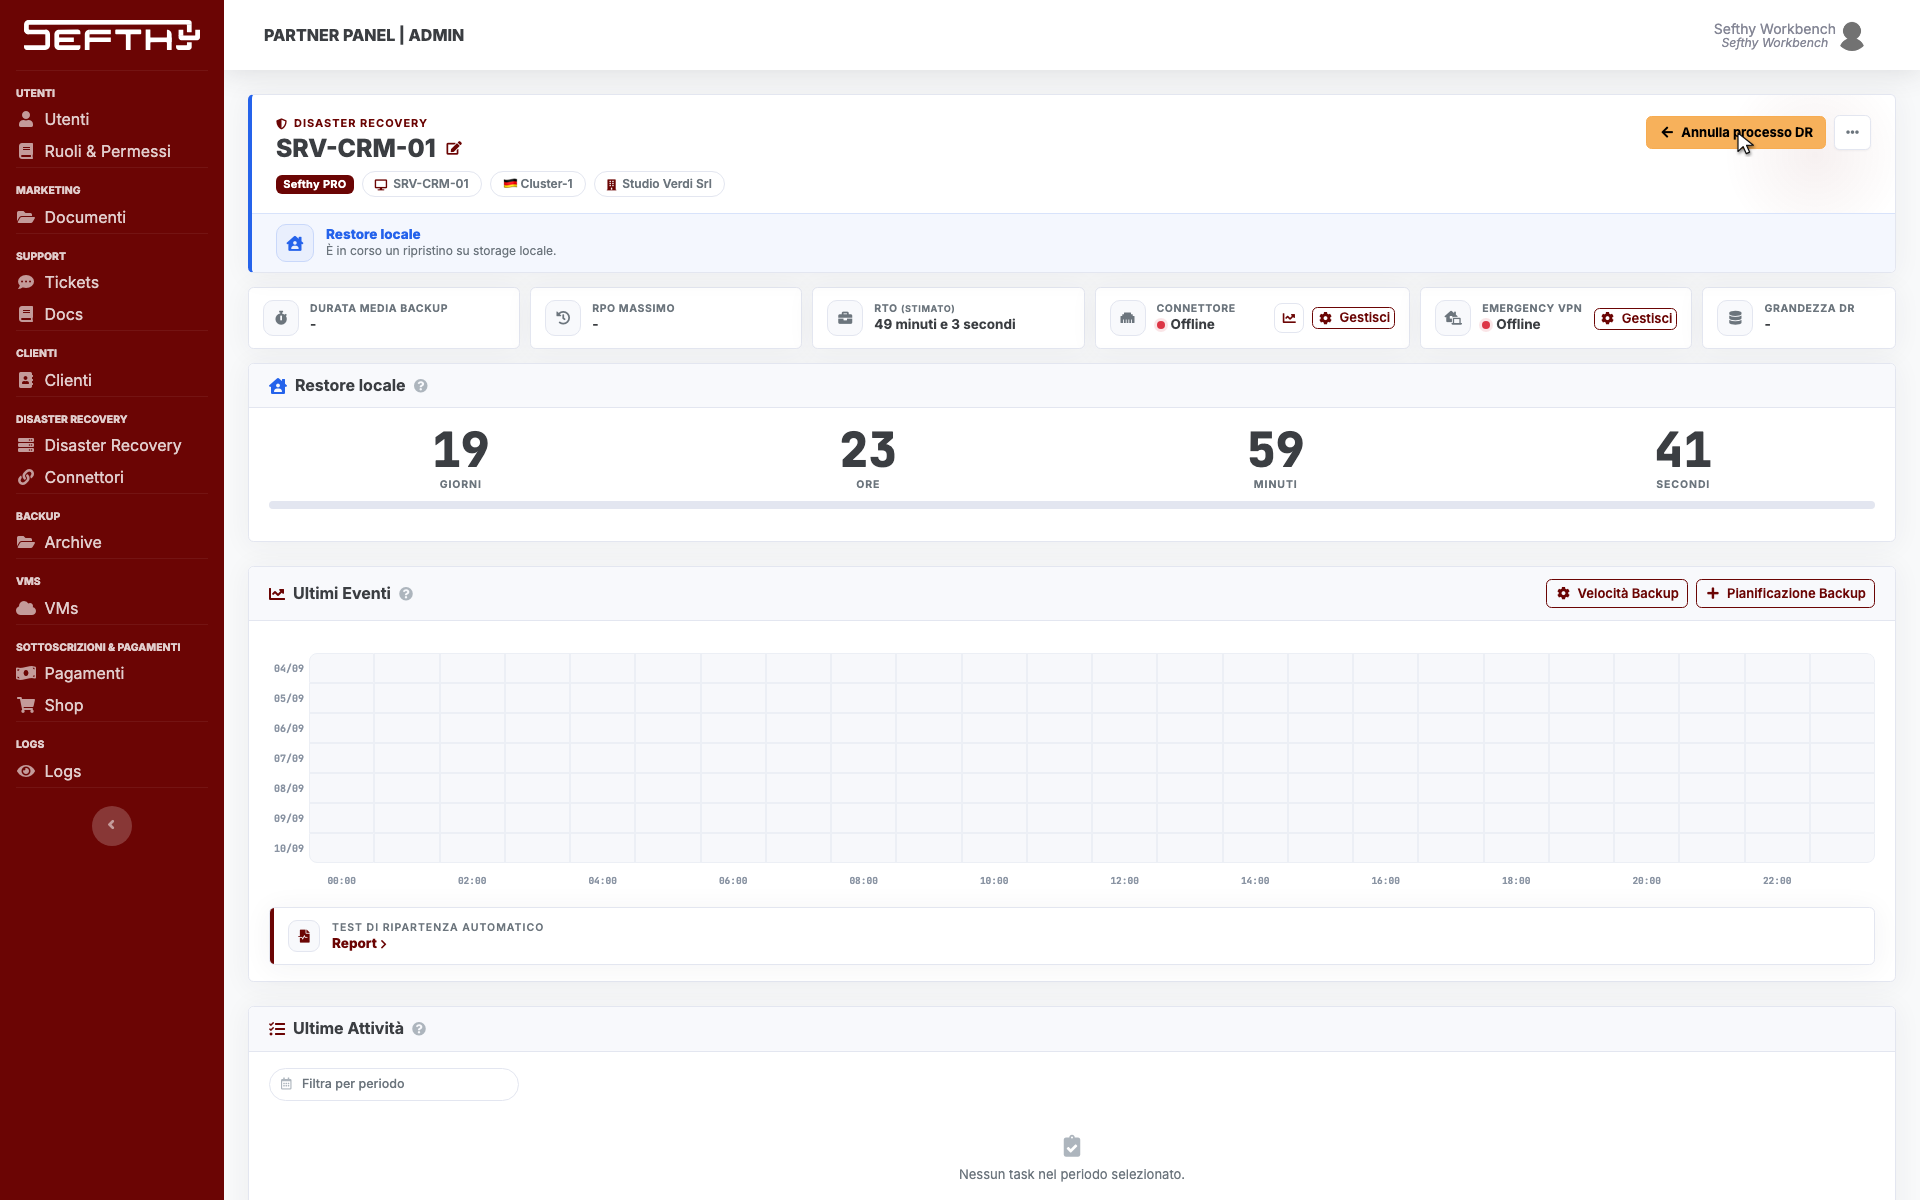Click the history icon for RPO Massimo
Screen dimensions: 1920x1200
[563, 318]
